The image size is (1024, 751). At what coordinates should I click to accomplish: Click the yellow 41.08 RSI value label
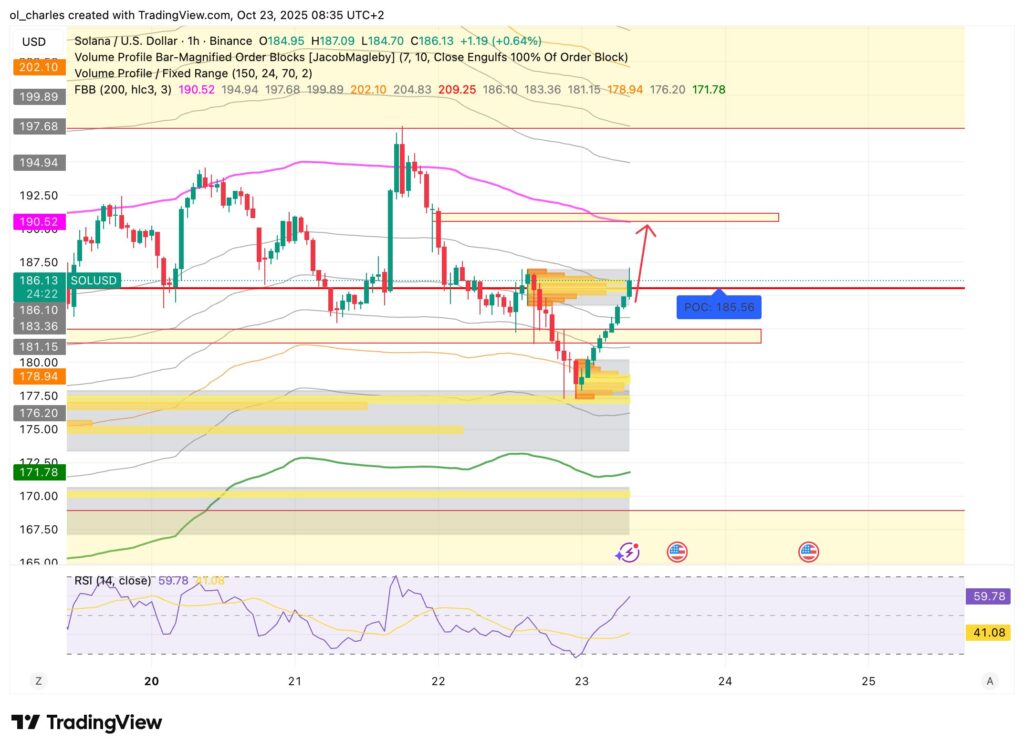(x=986, y=633)
